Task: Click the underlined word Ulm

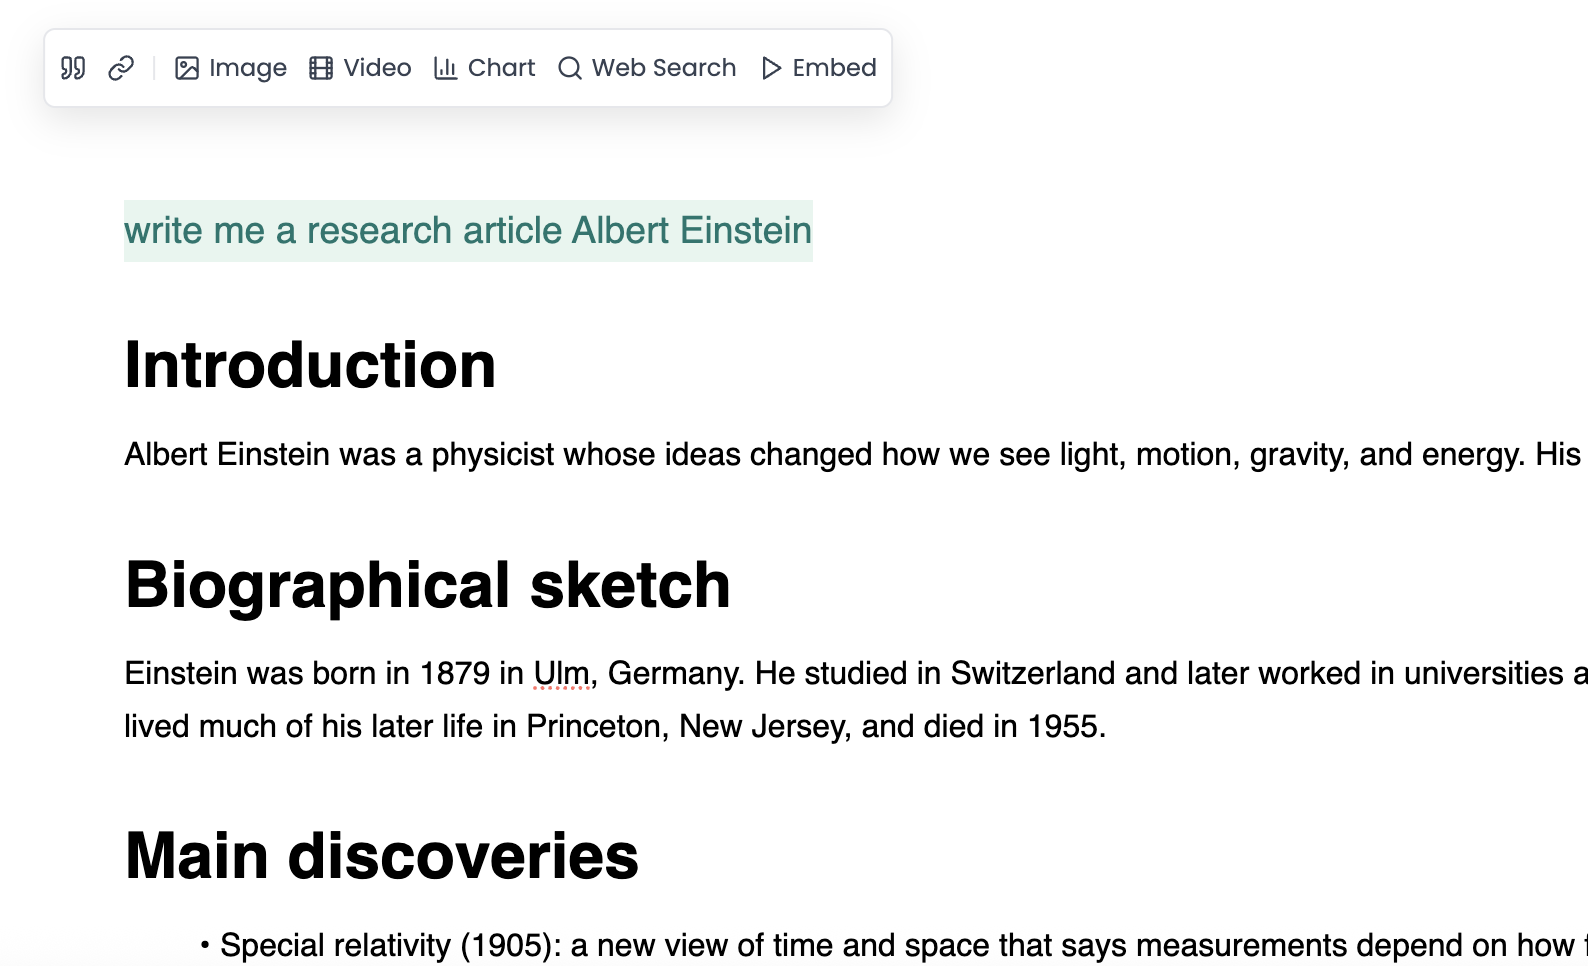Action: coord(560,673)
